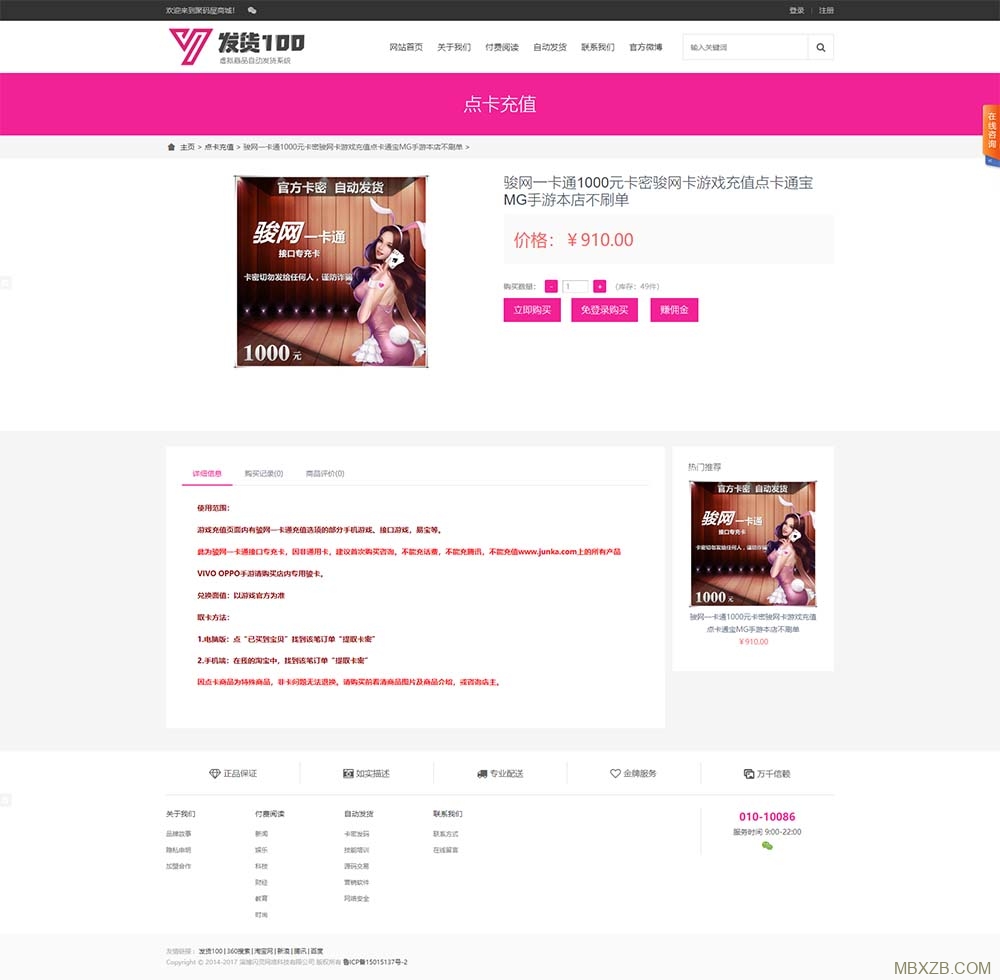Click the keyword search input box

click(745, 47)
